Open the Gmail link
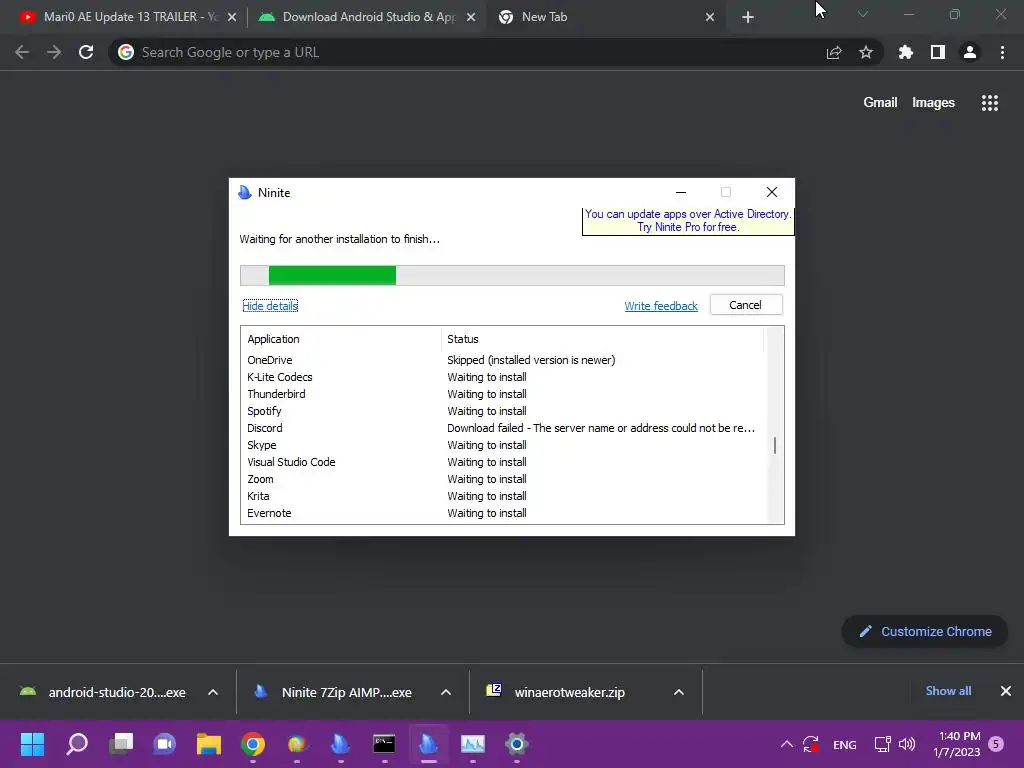The height and width of the screenshot is (768, 1024). coord(880,103)
